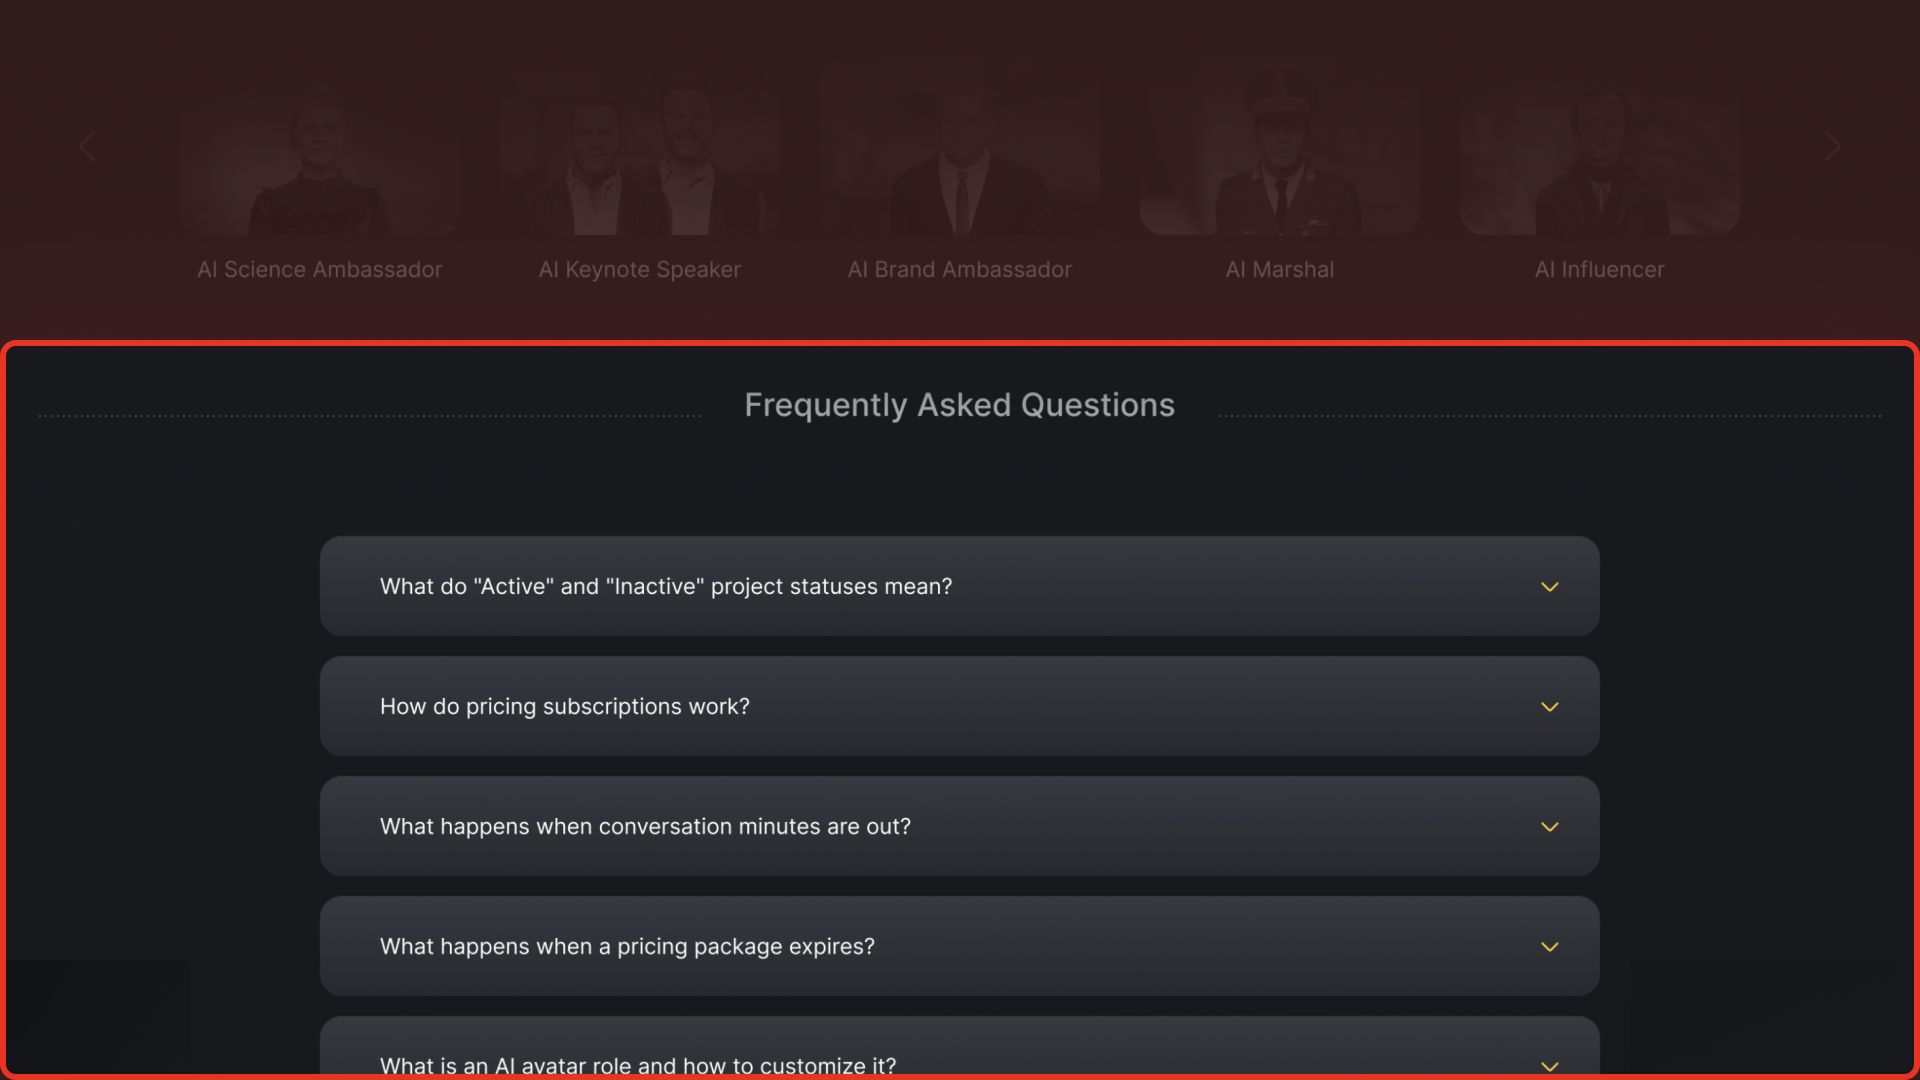Expand "Active" and "Inactive" statuses chevron
1920x1080 pixels.
pos(1549,587)
